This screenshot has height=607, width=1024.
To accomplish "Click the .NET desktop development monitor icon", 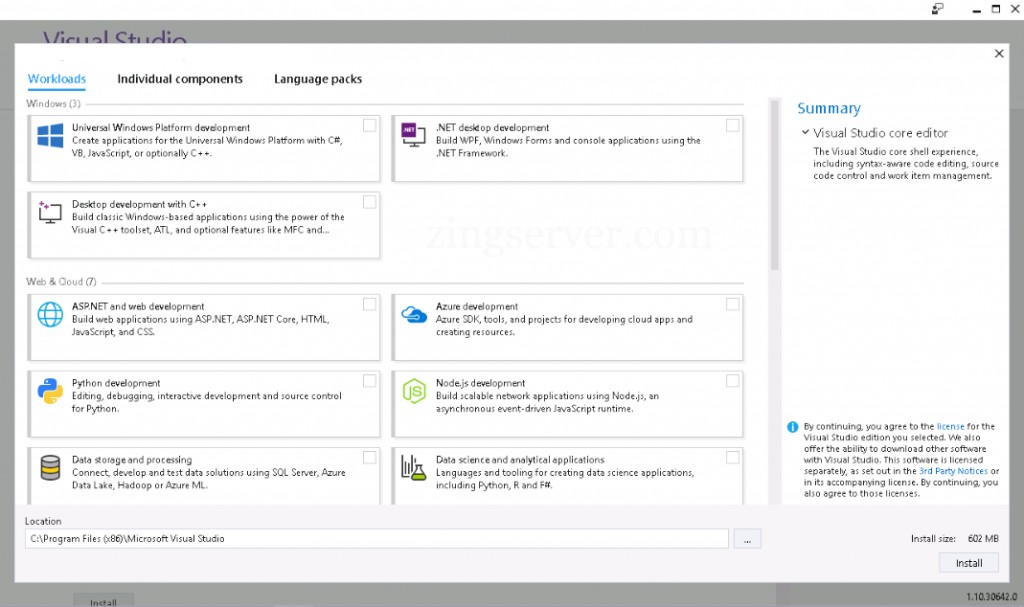I will (413, 135).
